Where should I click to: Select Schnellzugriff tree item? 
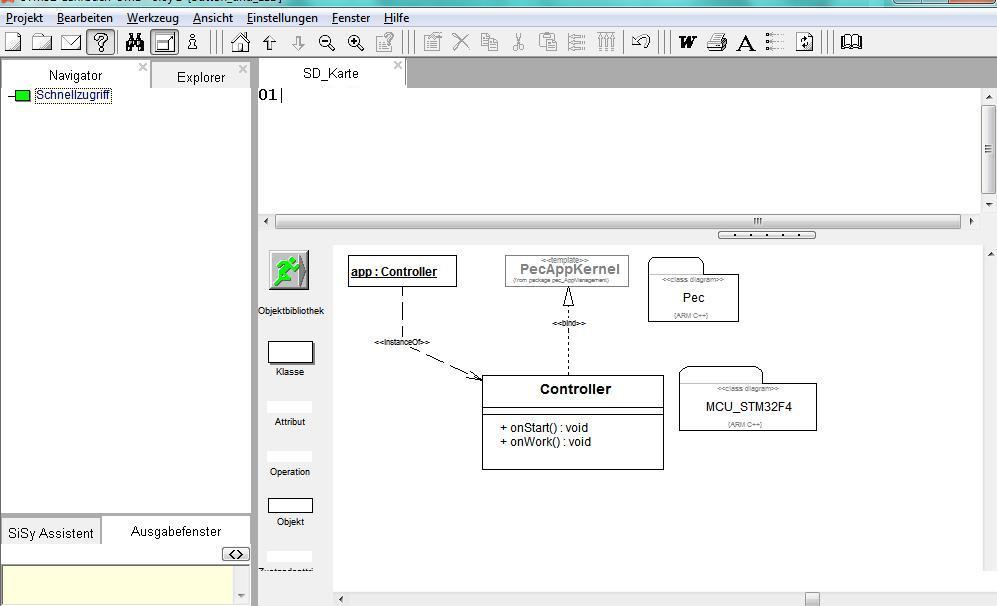click(x=73, y=95)
